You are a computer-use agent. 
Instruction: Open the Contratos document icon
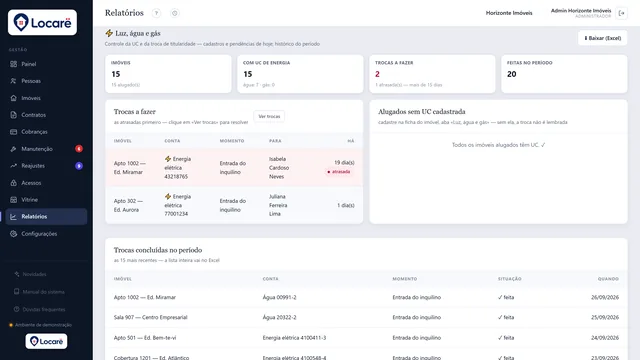point(13,115)
